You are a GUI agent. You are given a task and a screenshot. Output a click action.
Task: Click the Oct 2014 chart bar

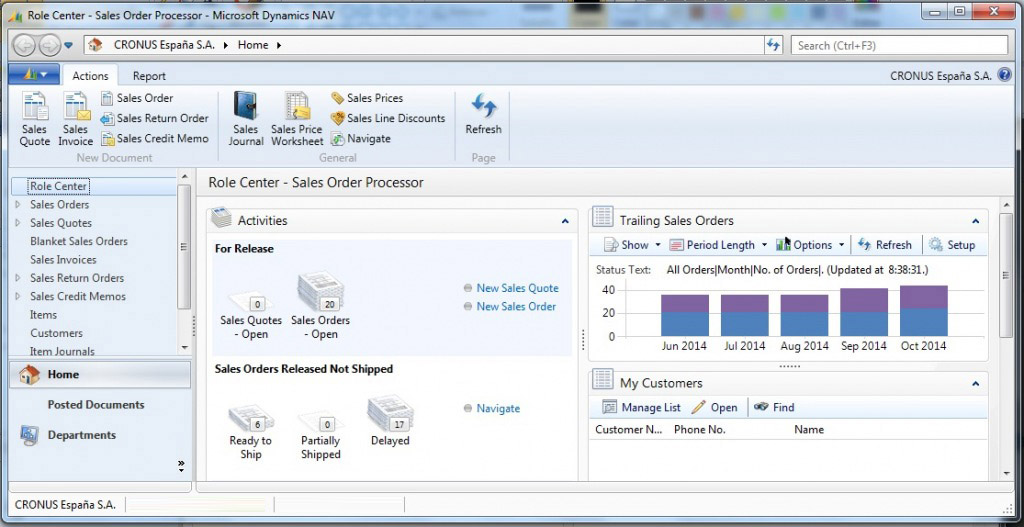923,311
